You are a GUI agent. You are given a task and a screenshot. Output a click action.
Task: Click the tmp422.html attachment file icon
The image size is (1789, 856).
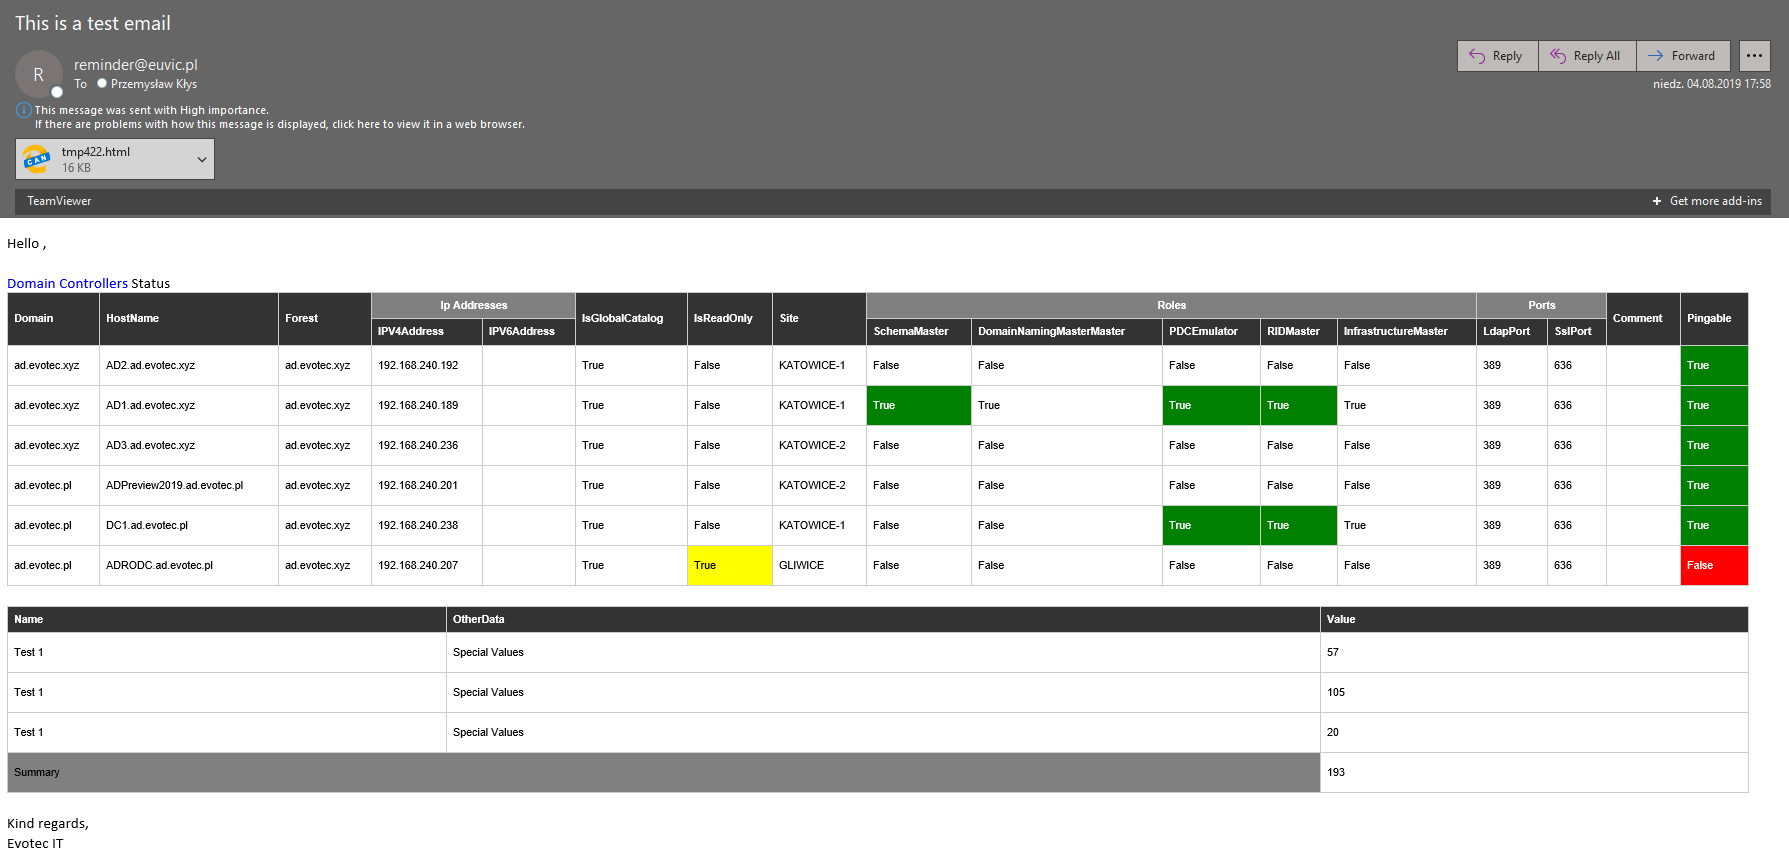(x=37, y=159)
